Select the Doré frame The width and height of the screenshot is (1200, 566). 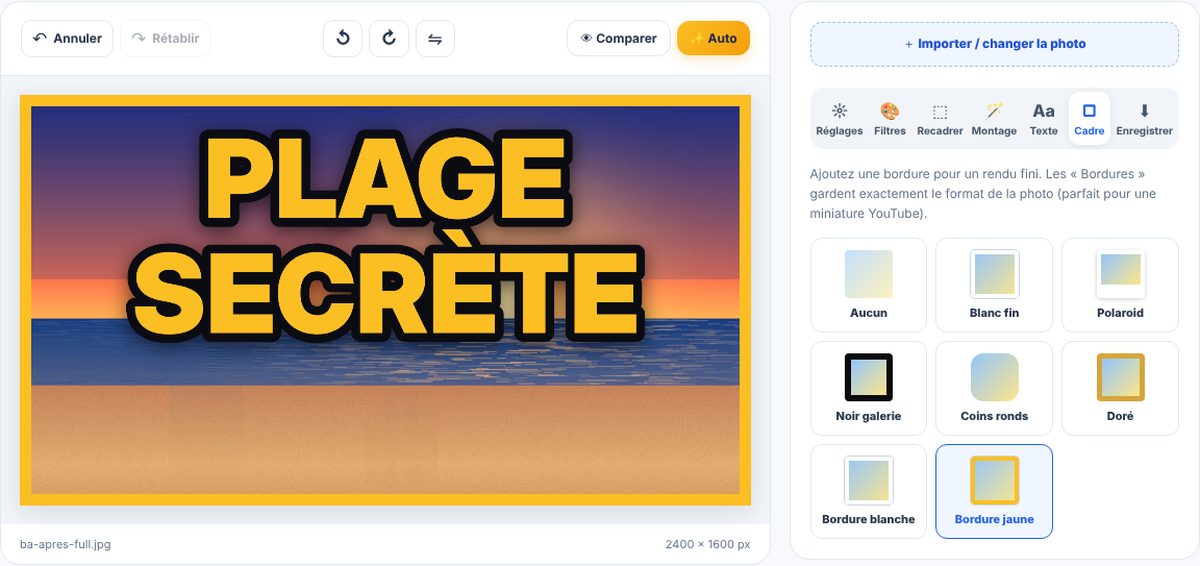pos(1120,388)
